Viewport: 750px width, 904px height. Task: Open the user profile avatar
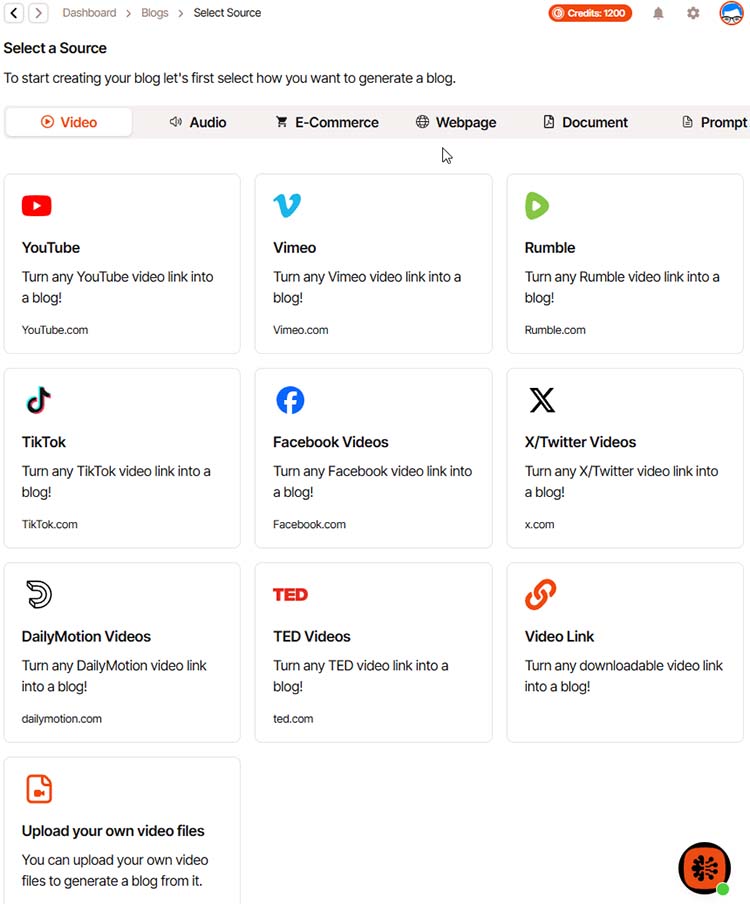click(x=731, y=13)
